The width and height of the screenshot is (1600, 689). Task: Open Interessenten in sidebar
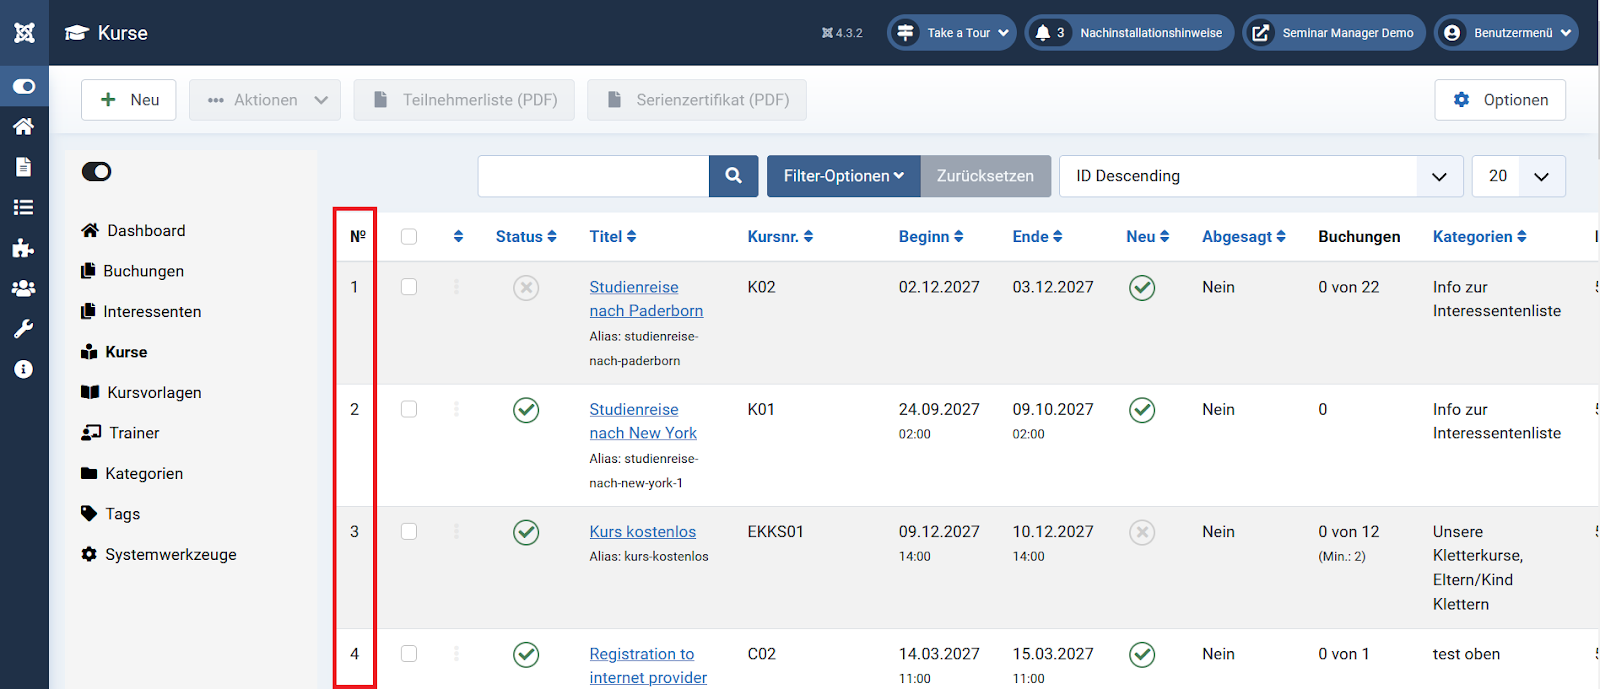click(x=141, y=312)
